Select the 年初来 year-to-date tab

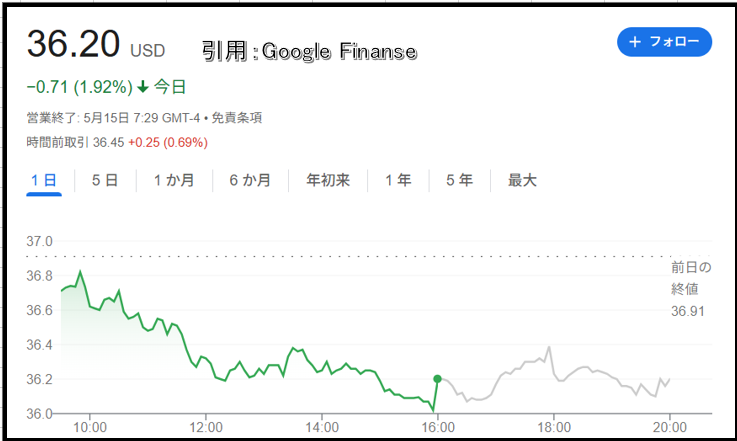pyautogui.click(x=328, y=180)
